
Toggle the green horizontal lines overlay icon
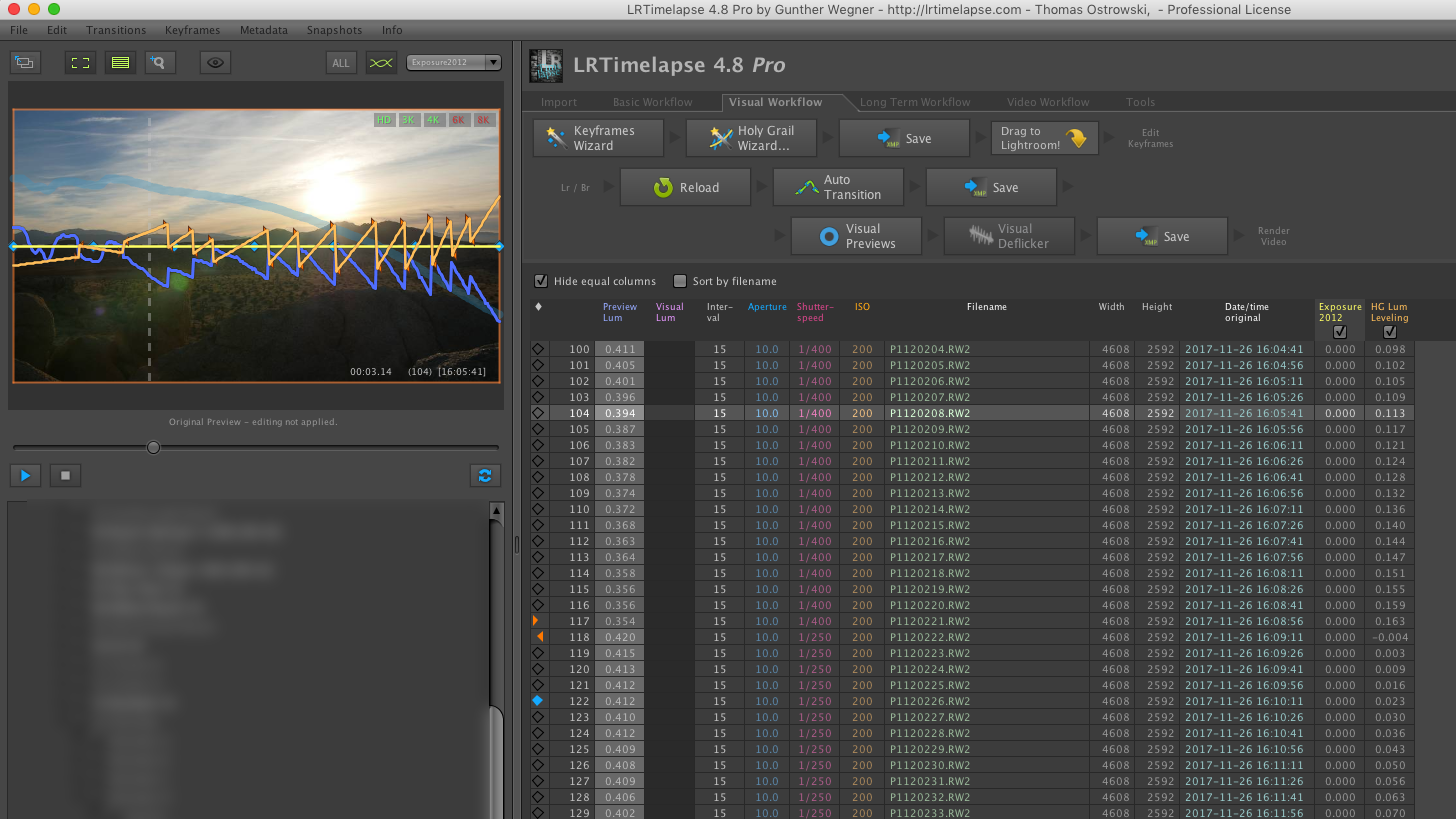(120, 62)
